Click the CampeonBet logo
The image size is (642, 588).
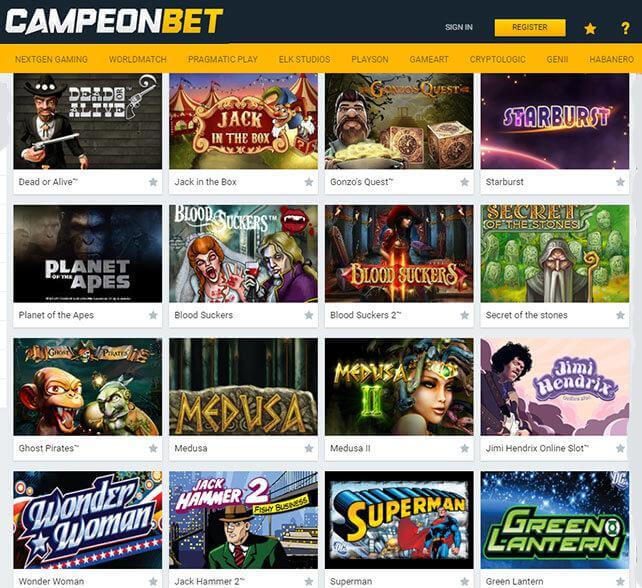(x=114, y=21)
